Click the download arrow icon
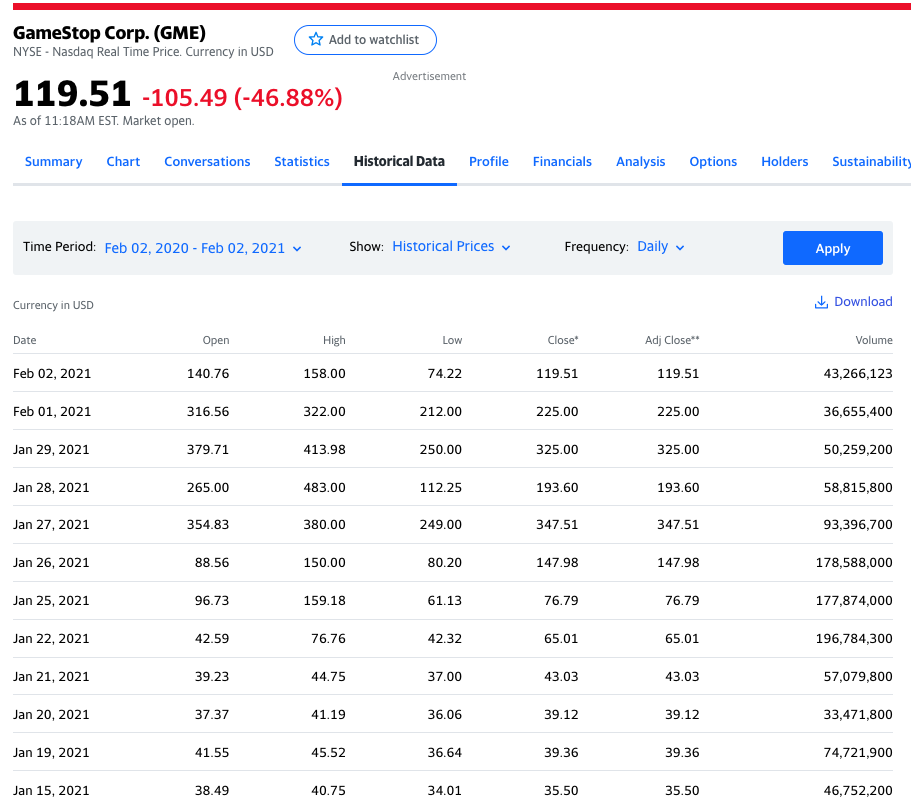Viewport: 911px width, 806px height. click(821, 302)
